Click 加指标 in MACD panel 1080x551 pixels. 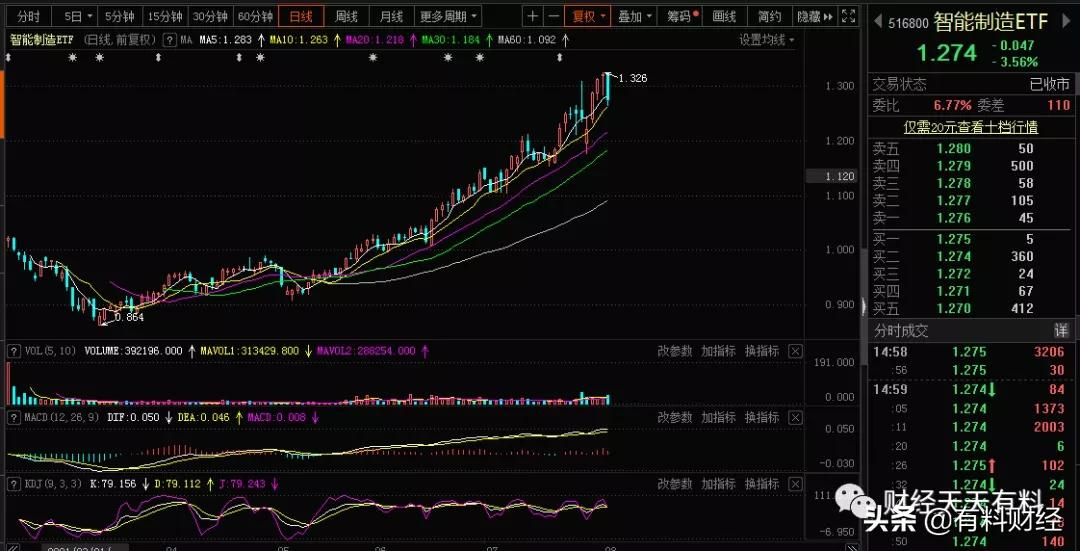pyautogui.click(x=719, y=417)
